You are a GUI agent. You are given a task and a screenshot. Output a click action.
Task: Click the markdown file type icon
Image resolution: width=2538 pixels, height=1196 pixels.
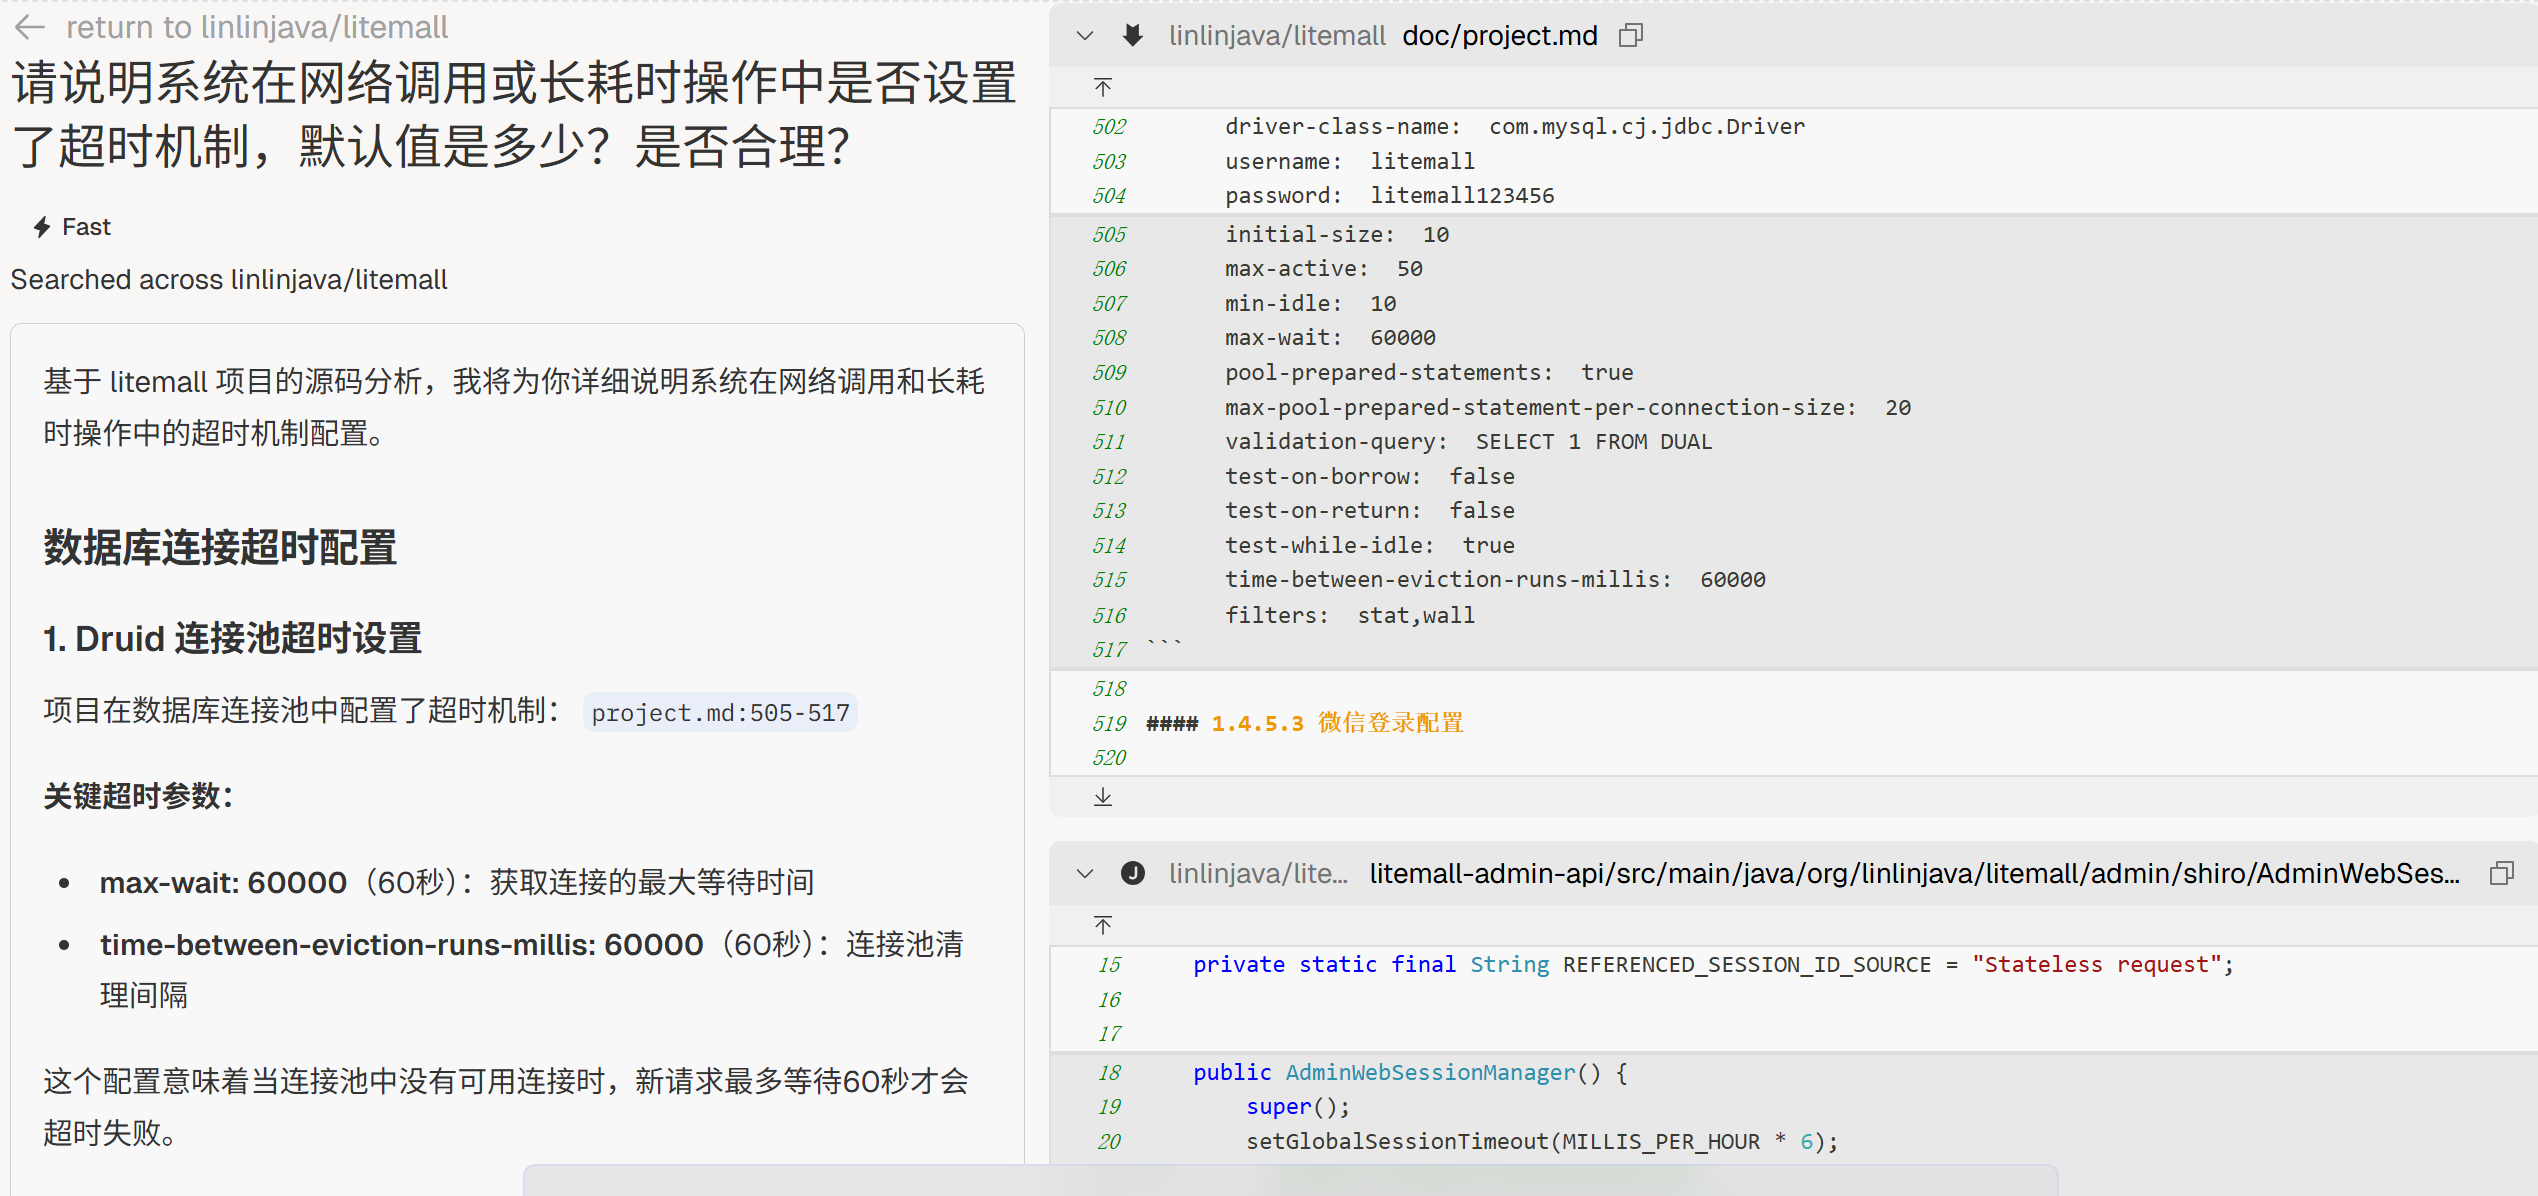coord(1132,36)
